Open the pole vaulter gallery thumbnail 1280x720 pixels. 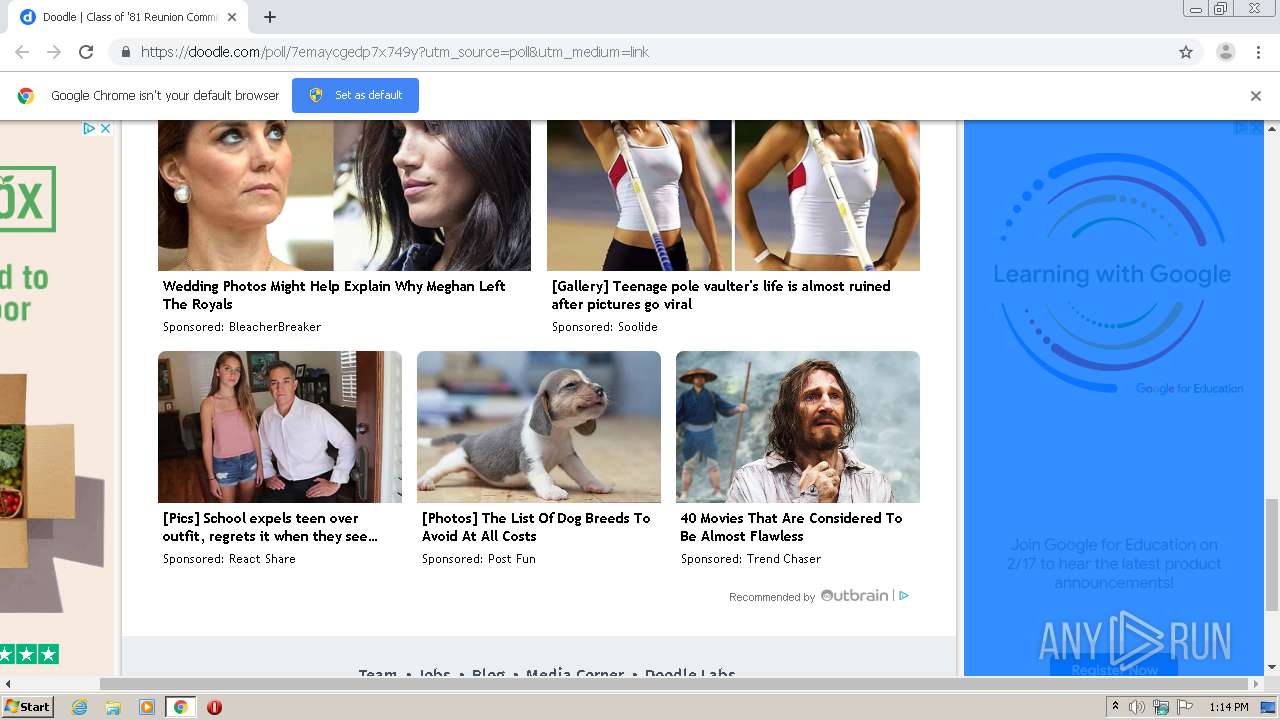[733, 195]
